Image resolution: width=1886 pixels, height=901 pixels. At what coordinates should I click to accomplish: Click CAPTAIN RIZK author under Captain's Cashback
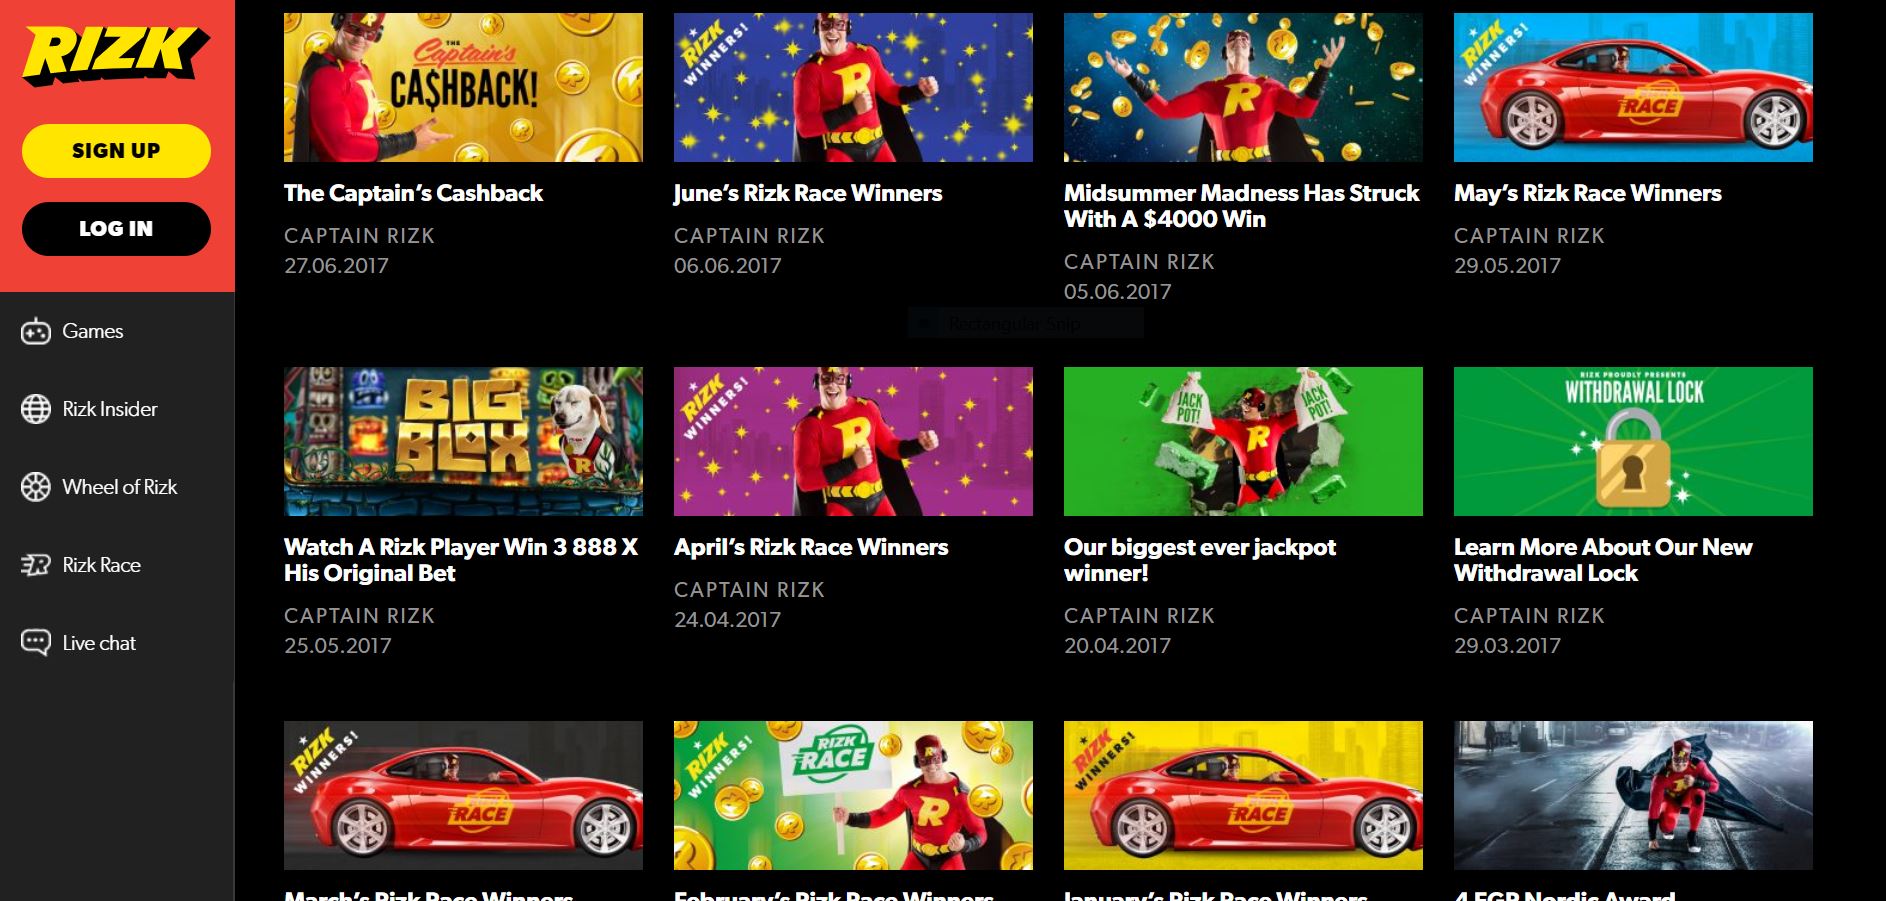click(359, 236)
